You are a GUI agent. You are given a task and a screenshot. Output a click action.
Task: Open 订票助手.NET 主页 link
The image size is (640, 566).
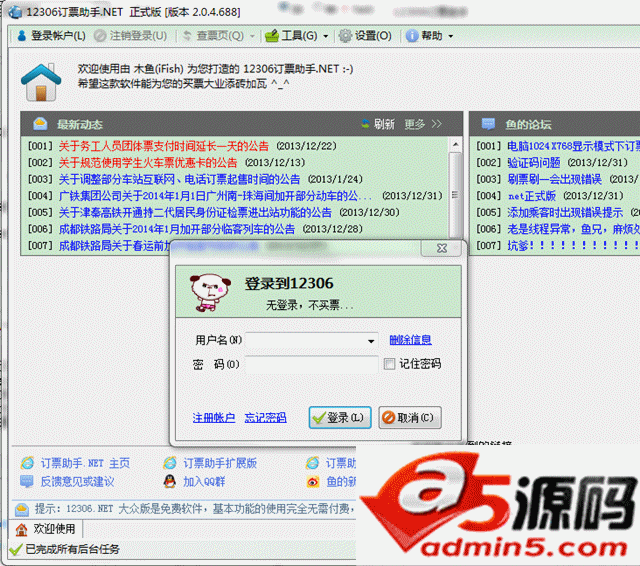click(x=85, y=463)
